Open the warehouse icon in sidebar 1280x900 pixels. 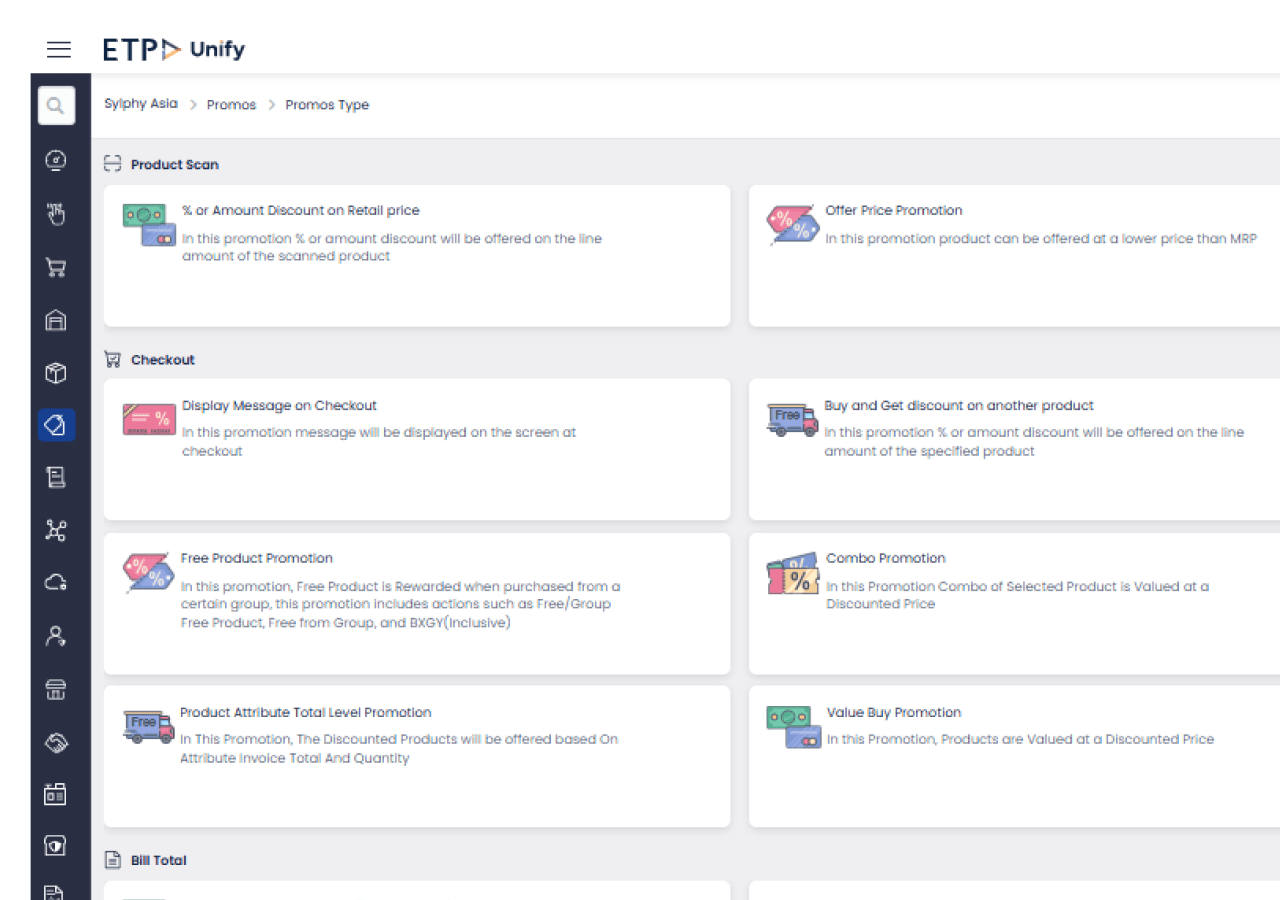click(56, 320)
